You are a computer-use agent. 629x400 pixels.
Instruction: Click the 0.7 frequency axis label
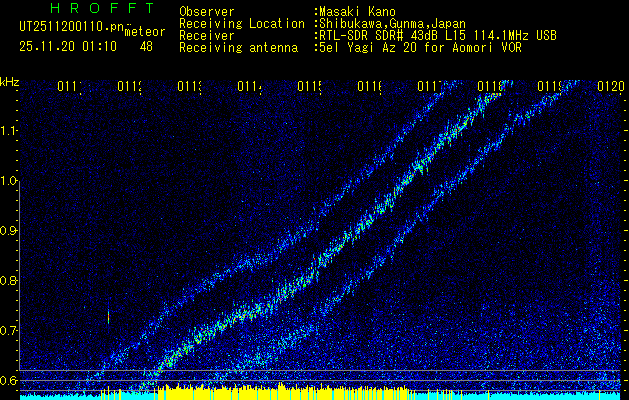tap(8, 331)
